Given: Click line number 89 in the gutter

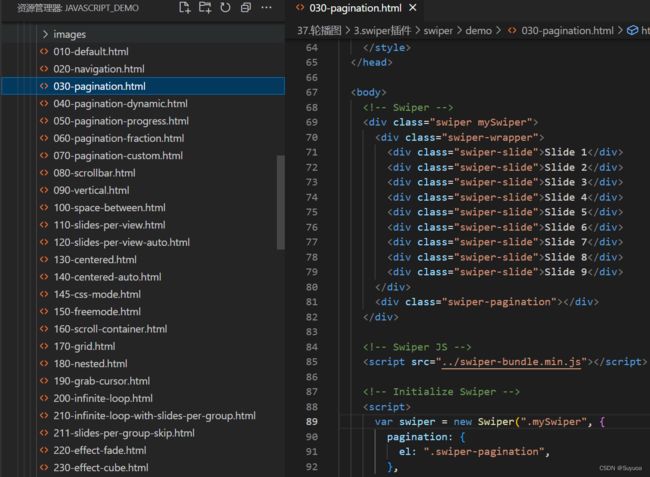Looking at the screenshot, I should pyautogui.click(x=312, y=422).
